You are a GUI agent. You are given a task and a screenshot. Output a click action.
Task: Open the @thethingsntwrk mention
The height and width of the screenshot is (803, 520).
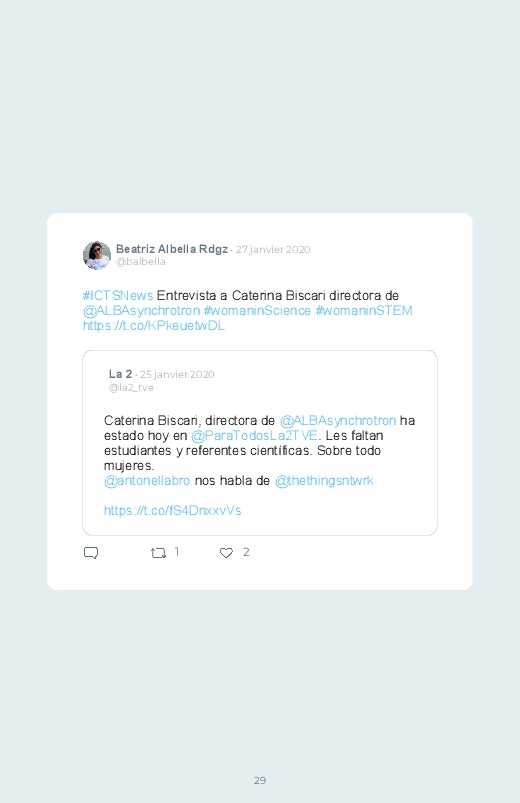324,480
